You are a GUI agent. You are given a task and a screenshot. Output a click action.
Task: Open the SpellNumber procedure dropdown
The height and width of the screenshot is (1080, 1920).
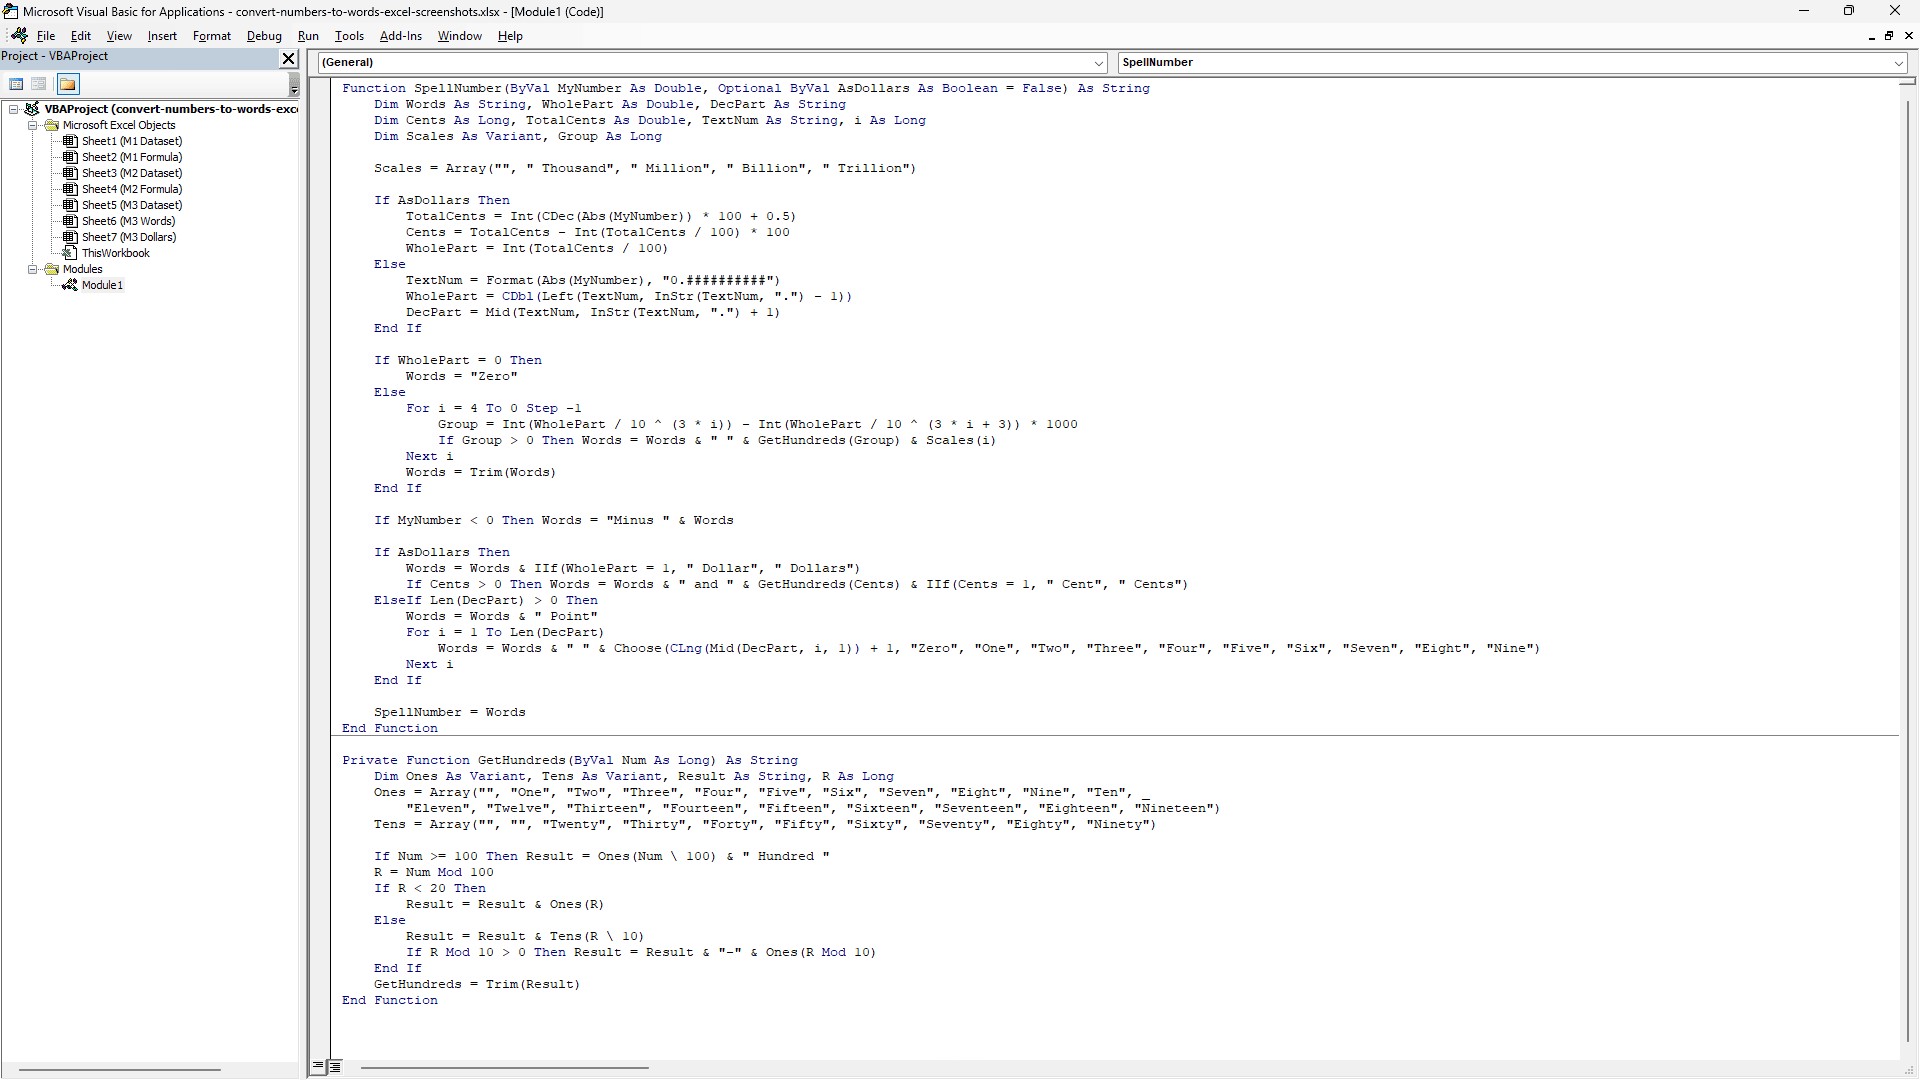(1898, 62)
